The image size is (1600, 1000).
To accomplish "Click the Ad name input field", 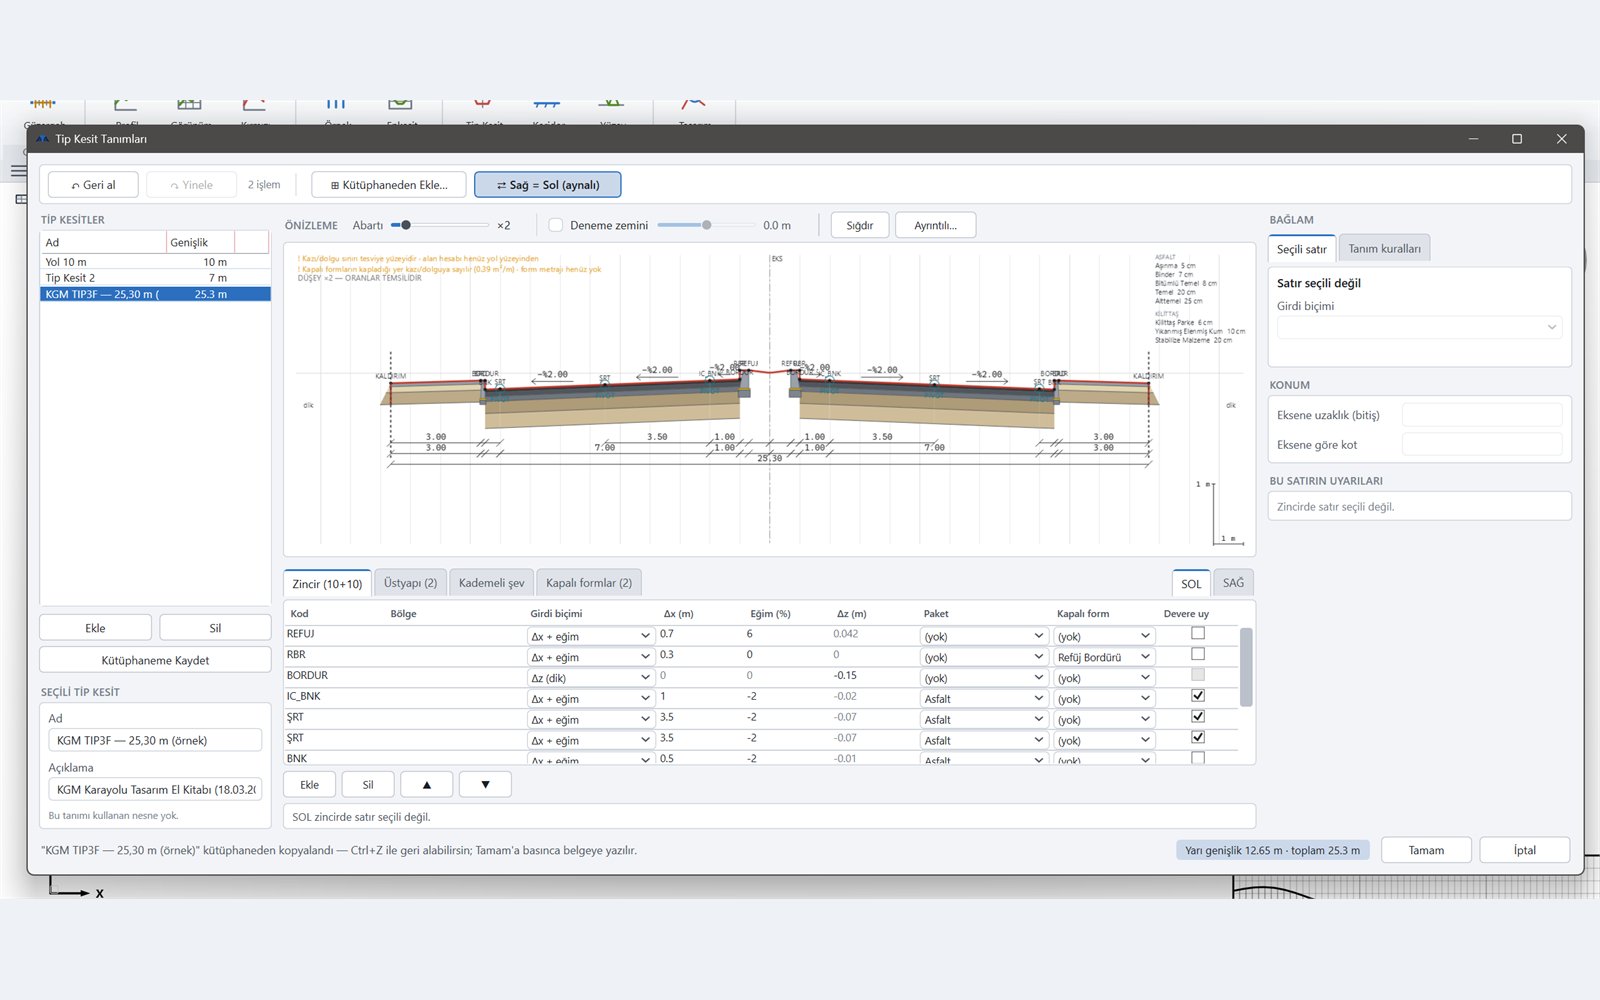I will point(155,740).
